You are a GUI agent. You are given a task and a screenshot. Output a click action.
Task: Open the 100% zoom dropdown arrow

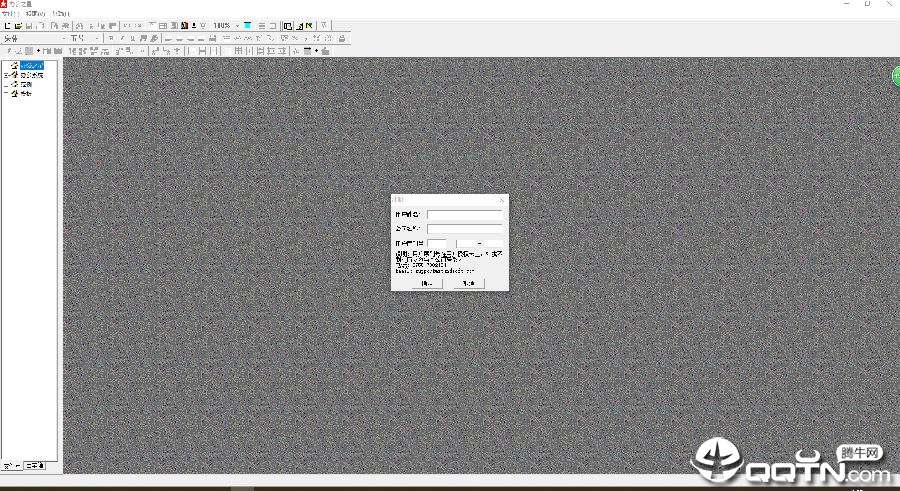tap(237, 26)
